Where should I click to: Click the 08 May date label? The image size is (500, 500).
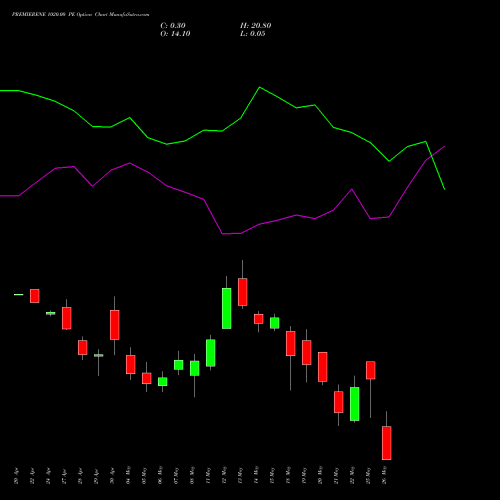click(x=193, y=476)
